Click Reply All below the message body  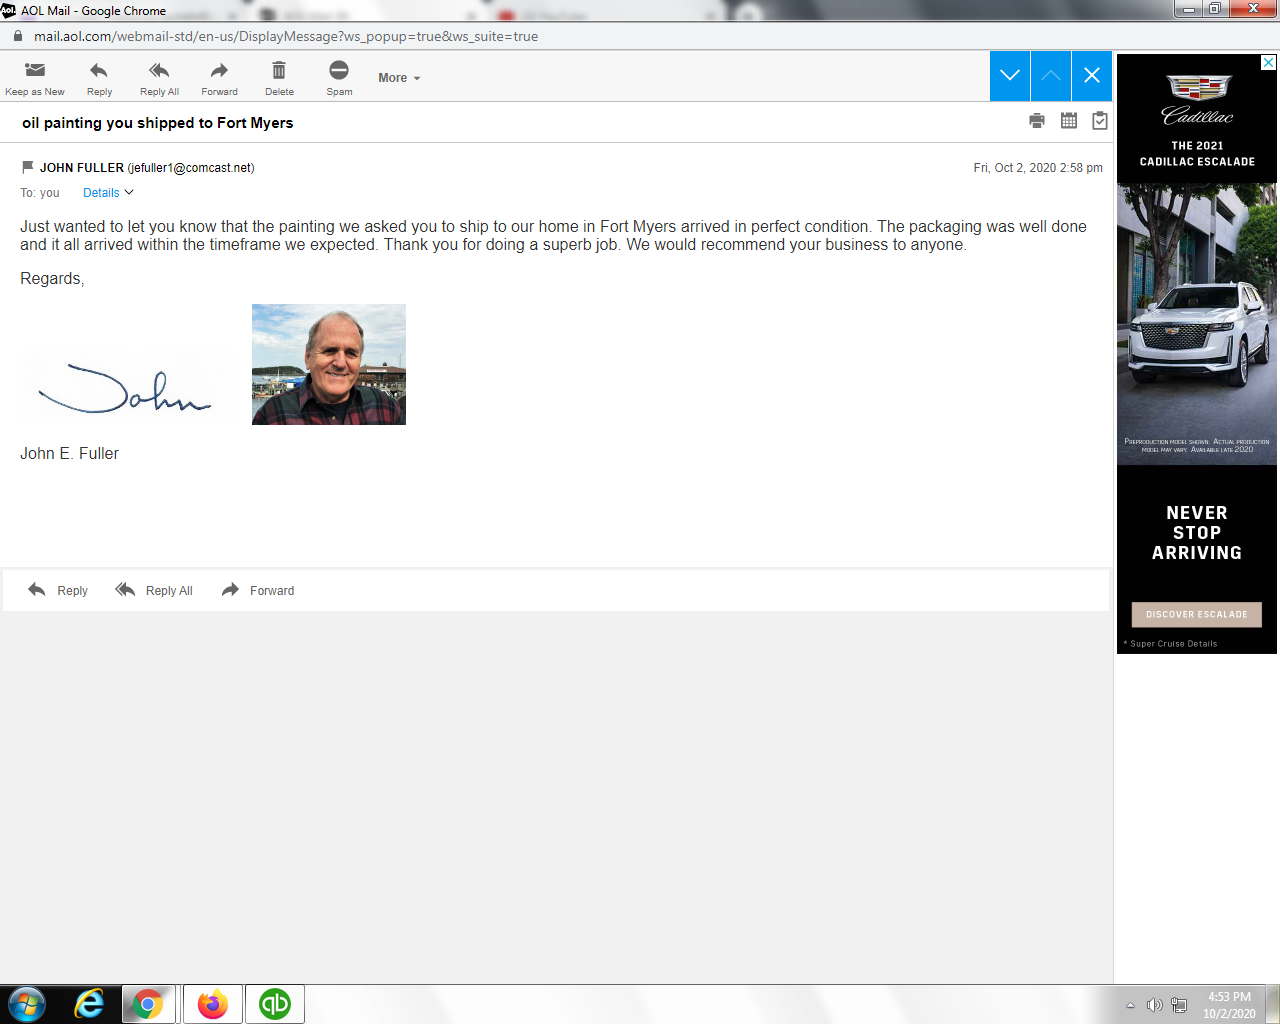click(155, 590)
